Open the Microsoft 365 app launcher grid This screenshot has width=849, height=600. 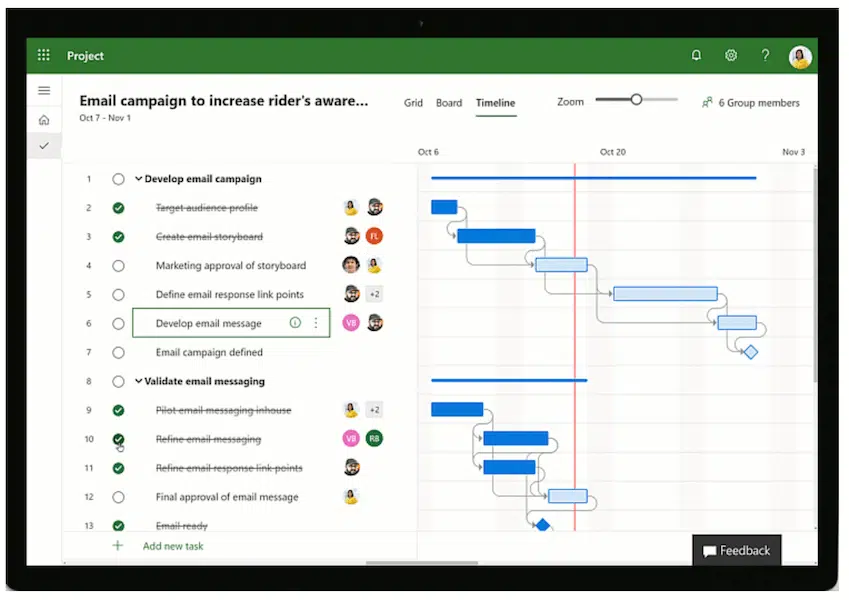pyautogui.click(x=43, y=55)
